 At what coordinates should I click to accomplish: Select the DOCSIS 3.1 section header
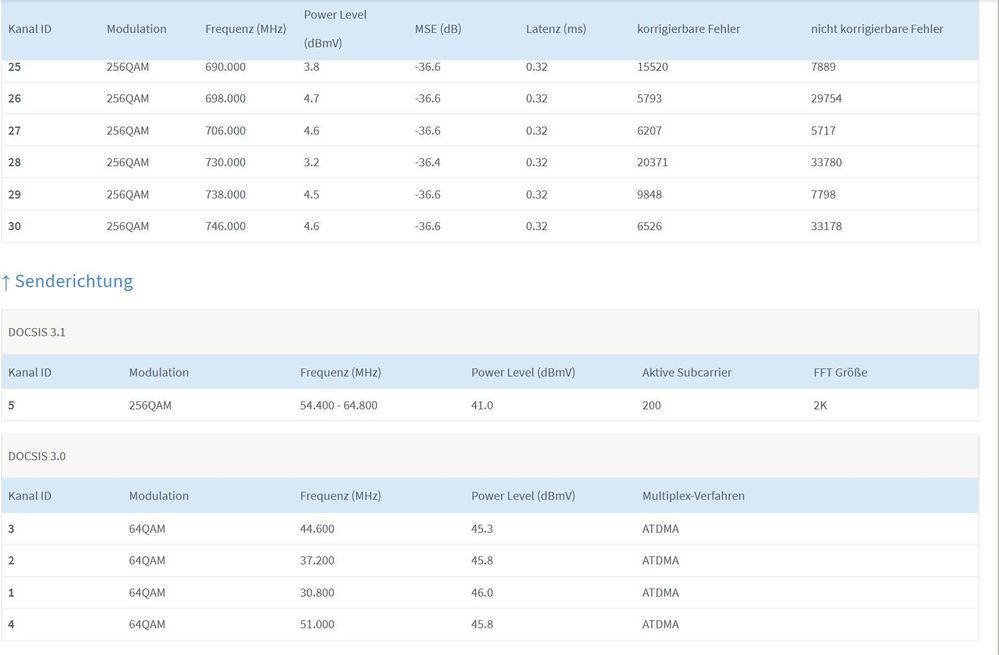pyautogui.click(x=37, y=332)
